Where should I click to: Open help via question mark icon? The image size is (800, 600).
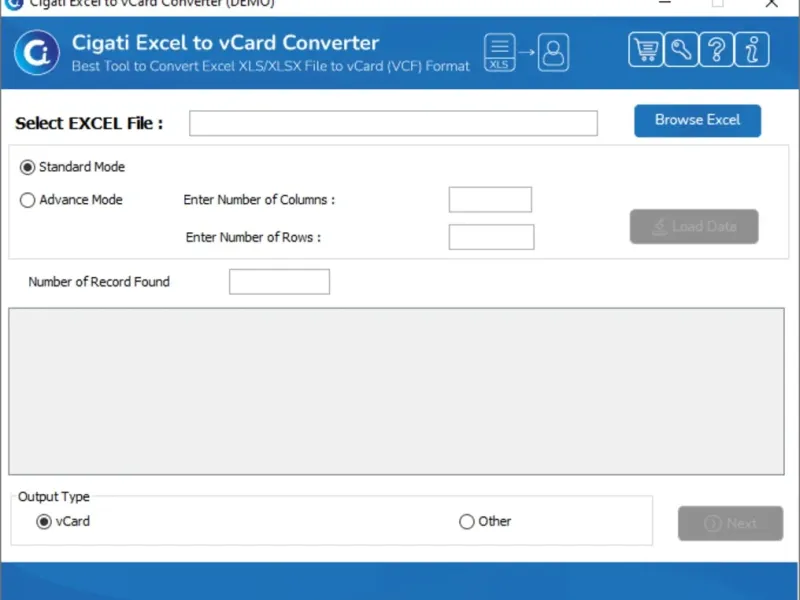click(x=716, y=49)
